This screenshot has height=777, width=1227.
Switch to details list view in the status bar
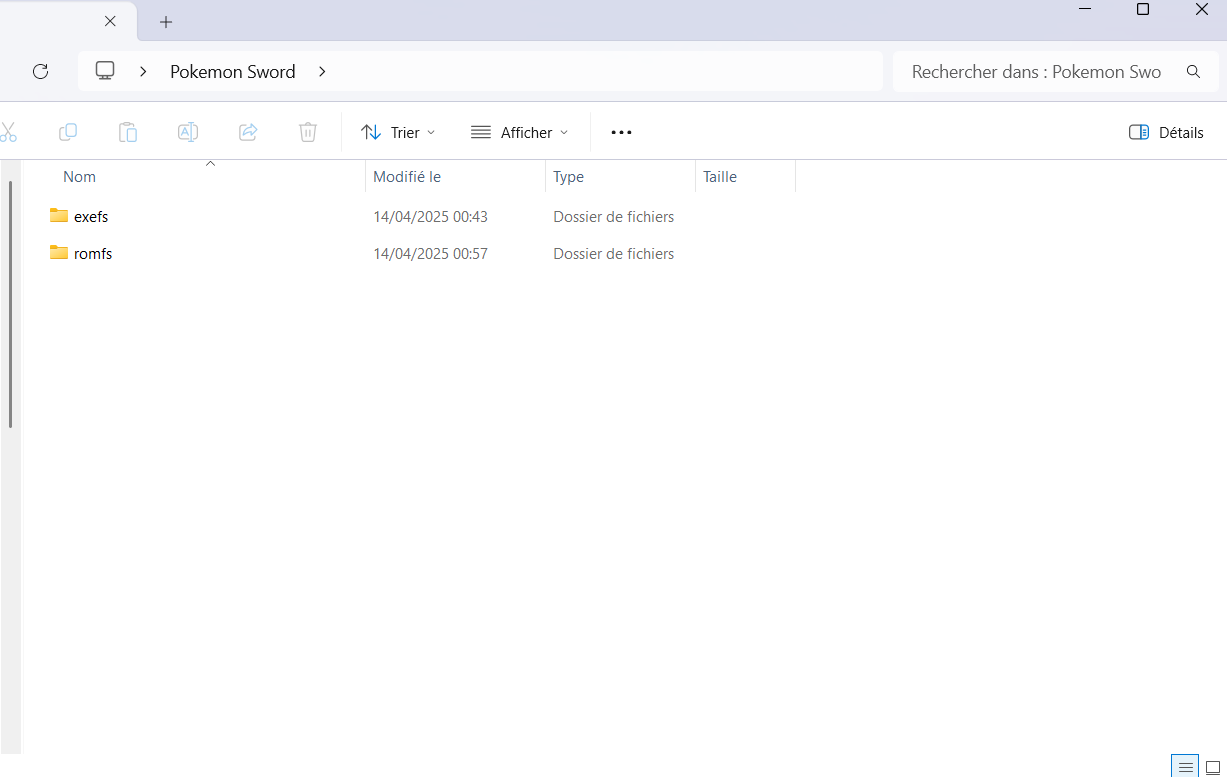pyautogui.click(x=1186, y=767)
